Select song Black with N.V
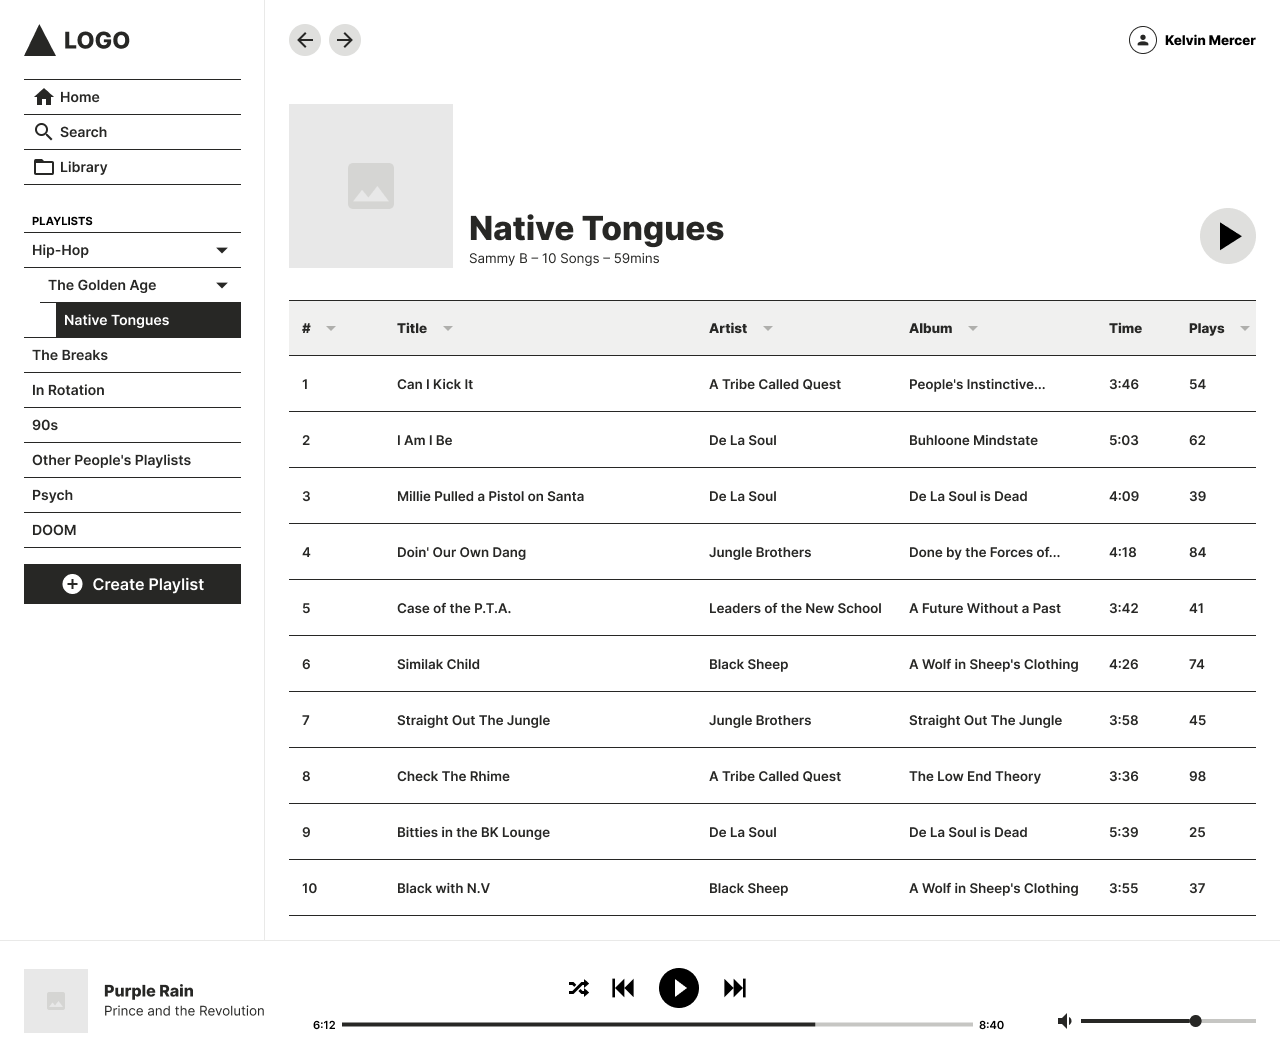Screen dimensions: 1280x1057 (443, 888)
